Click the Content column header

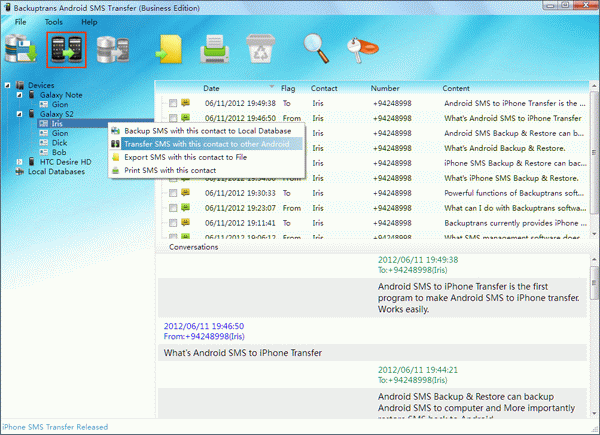tap(456, 88)
